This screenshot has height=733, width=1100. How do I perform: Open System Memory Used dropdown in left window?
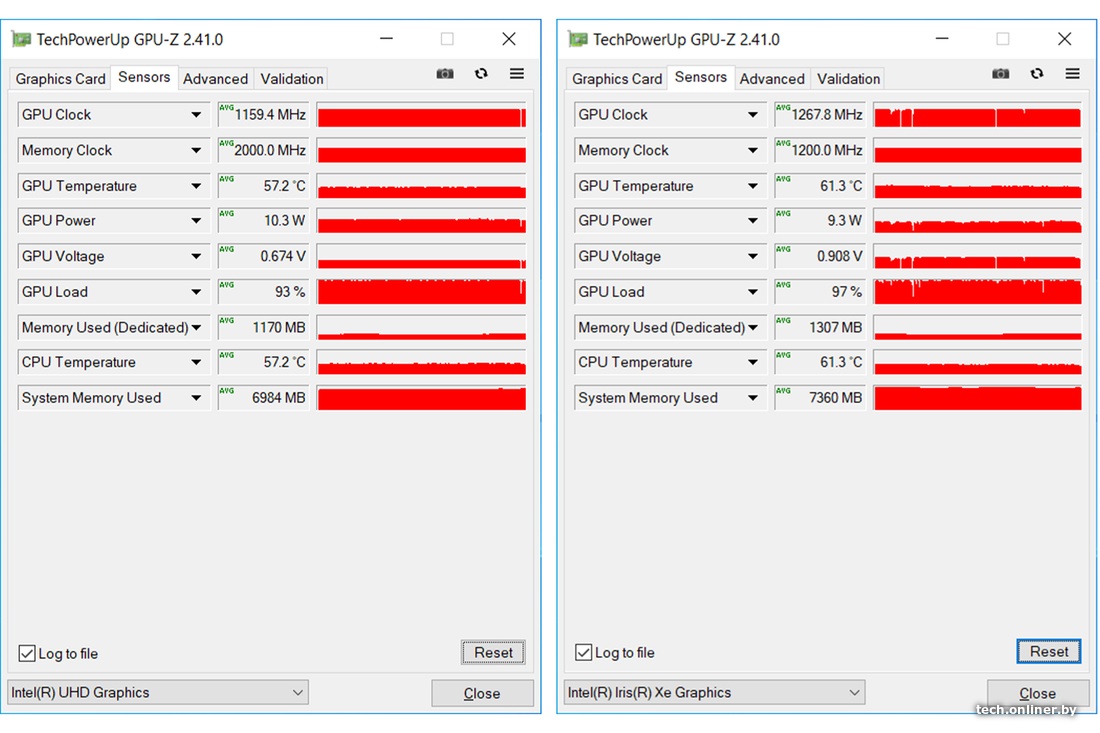click(114, 398)
